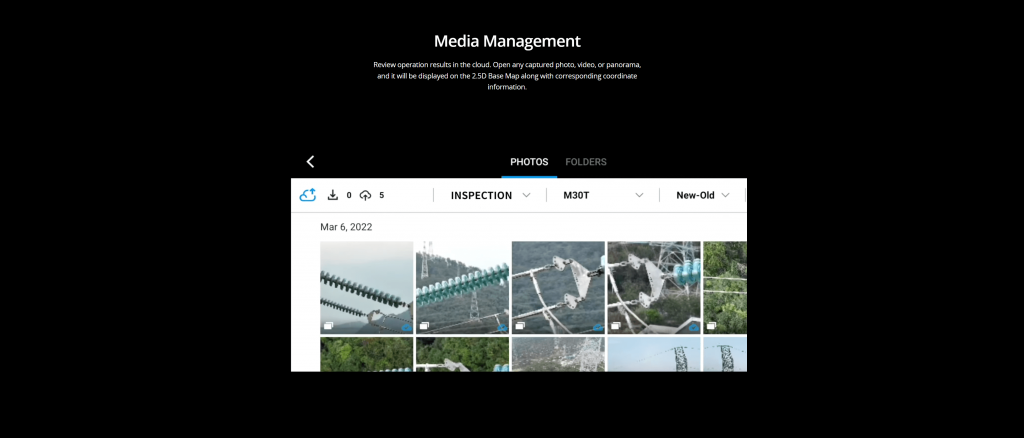This screenshot has height=438, width=1024.
Task: Open the second-row hazy tower thumbnail
Action: [558, 354]
